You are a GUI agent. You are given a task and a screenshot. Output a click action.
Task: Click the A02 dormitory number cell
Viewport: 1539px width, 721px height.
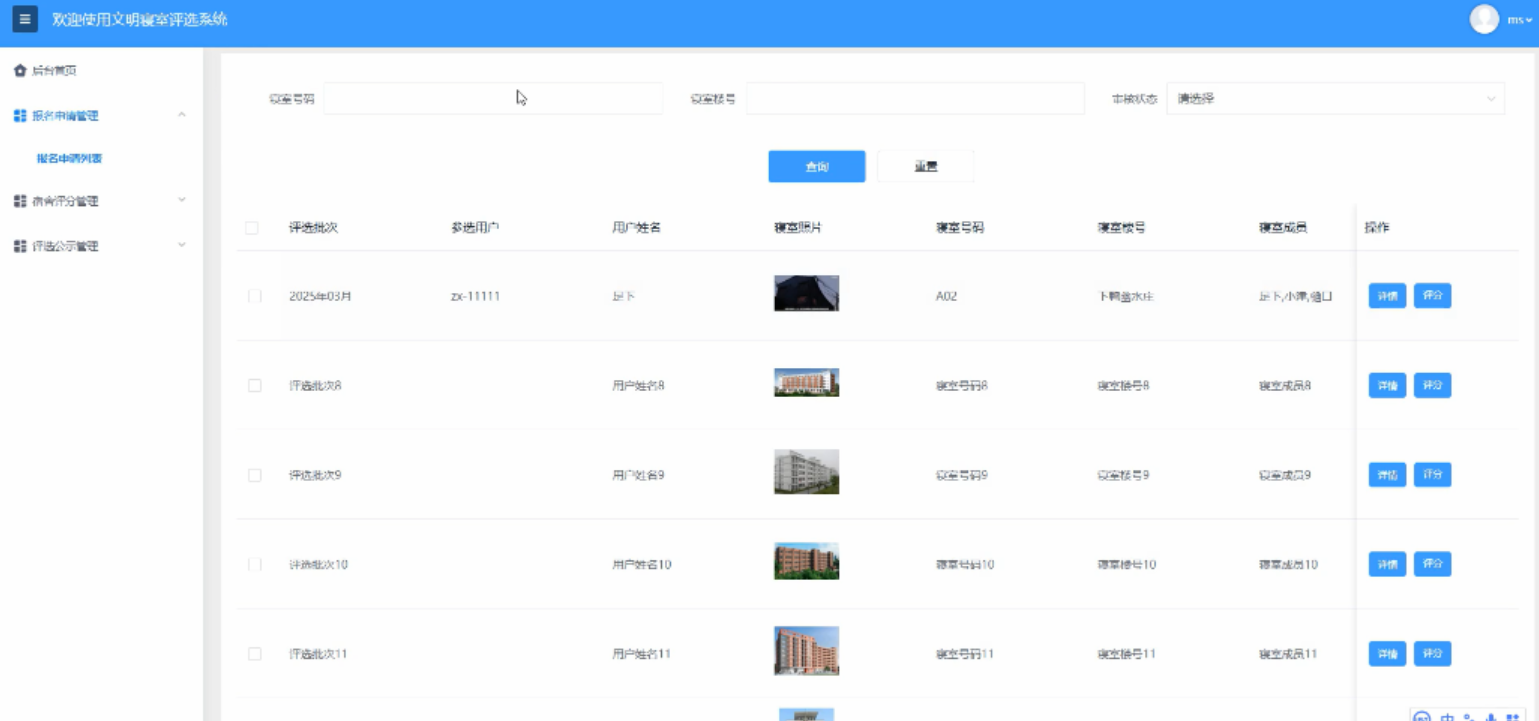pos(946,297)
